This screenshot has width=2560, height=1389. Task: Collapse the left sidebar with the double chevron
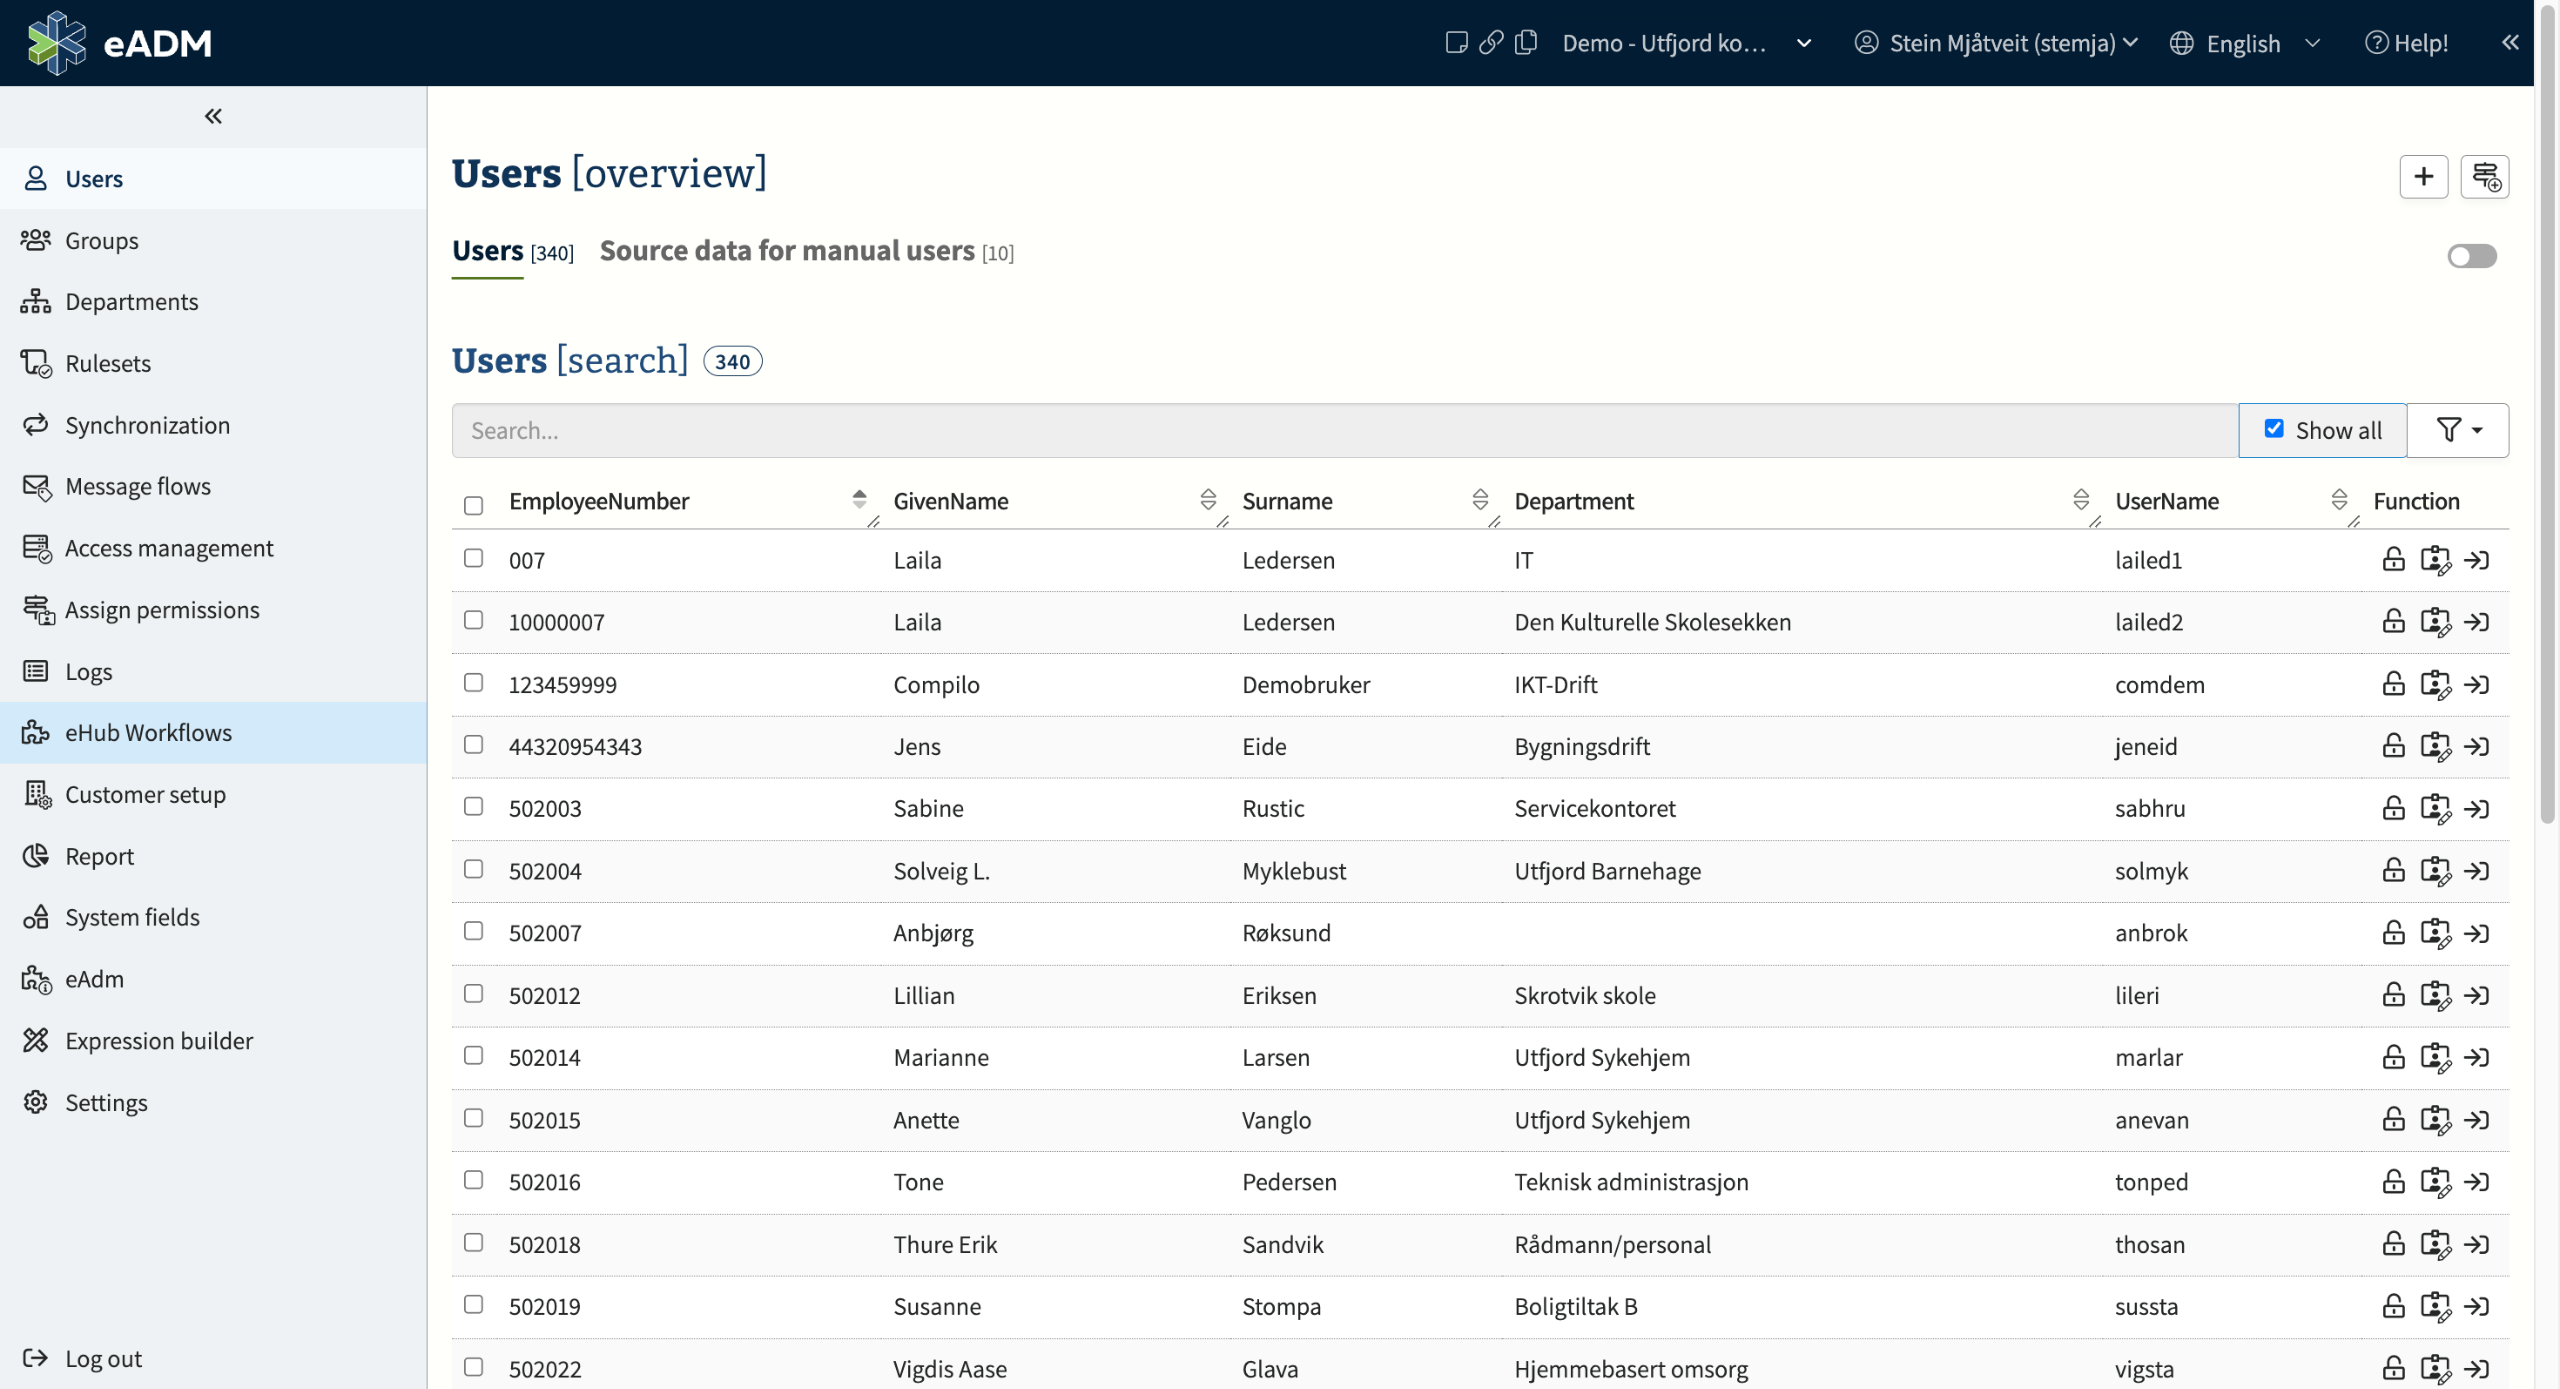point(213,117)
